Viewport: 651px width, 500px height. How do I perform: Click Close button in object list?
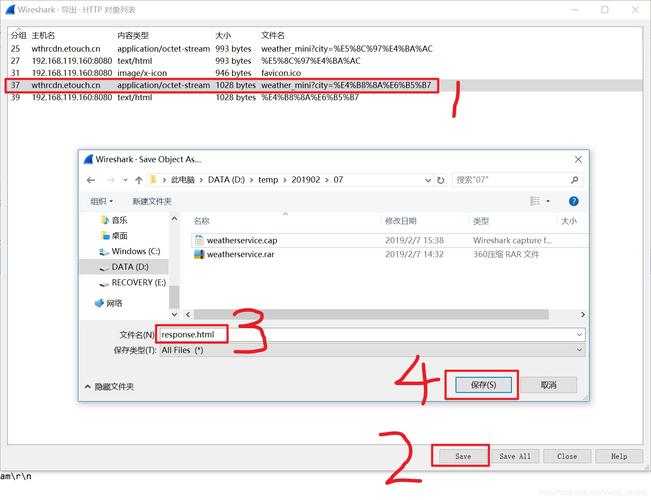pyautogui.click(x=567, y=456)
